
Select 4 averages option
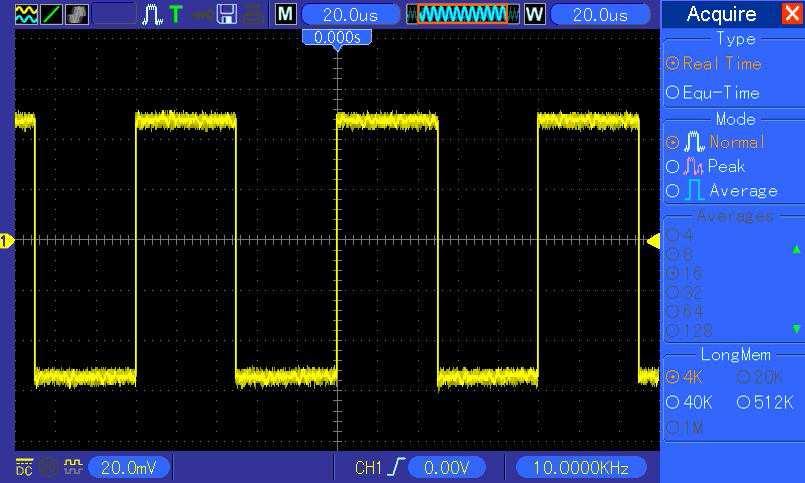[680, 235]
